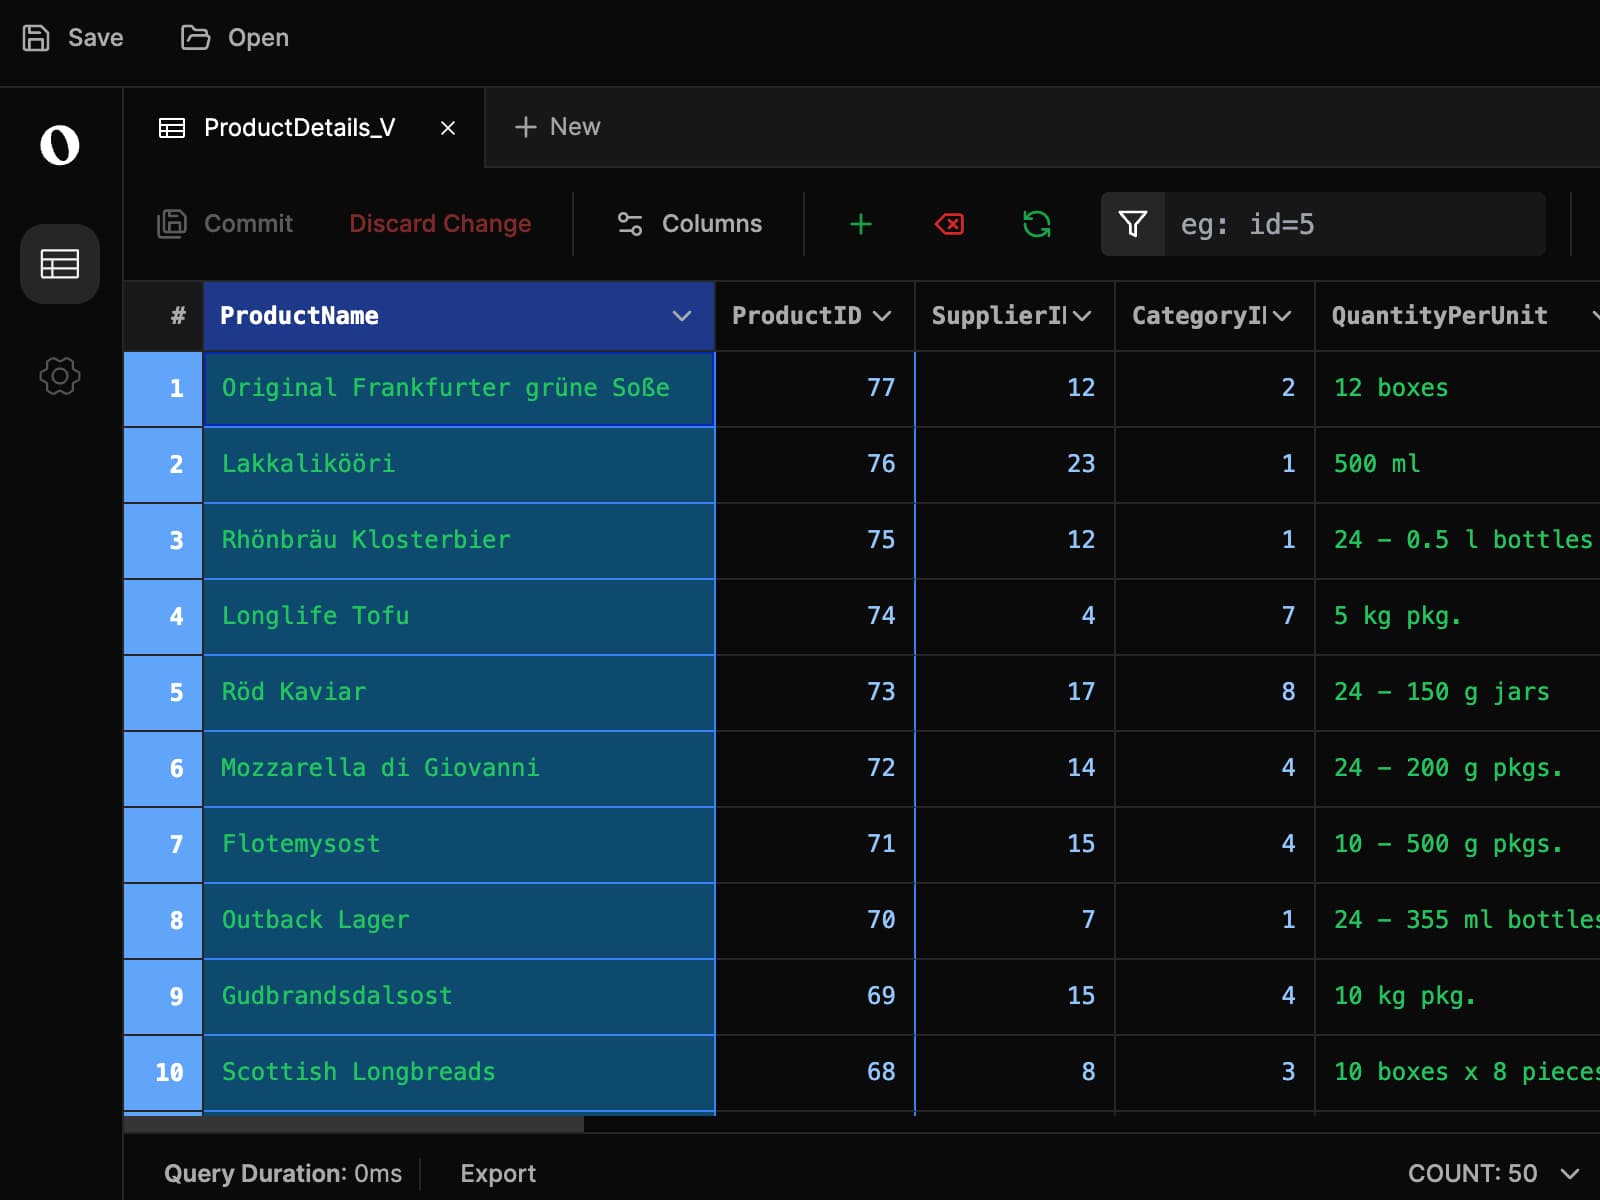Screen dimensions: 1600x1200
Task: Open the table view in the sidebar
Action: pyautogui.click(x=60, y=264)
